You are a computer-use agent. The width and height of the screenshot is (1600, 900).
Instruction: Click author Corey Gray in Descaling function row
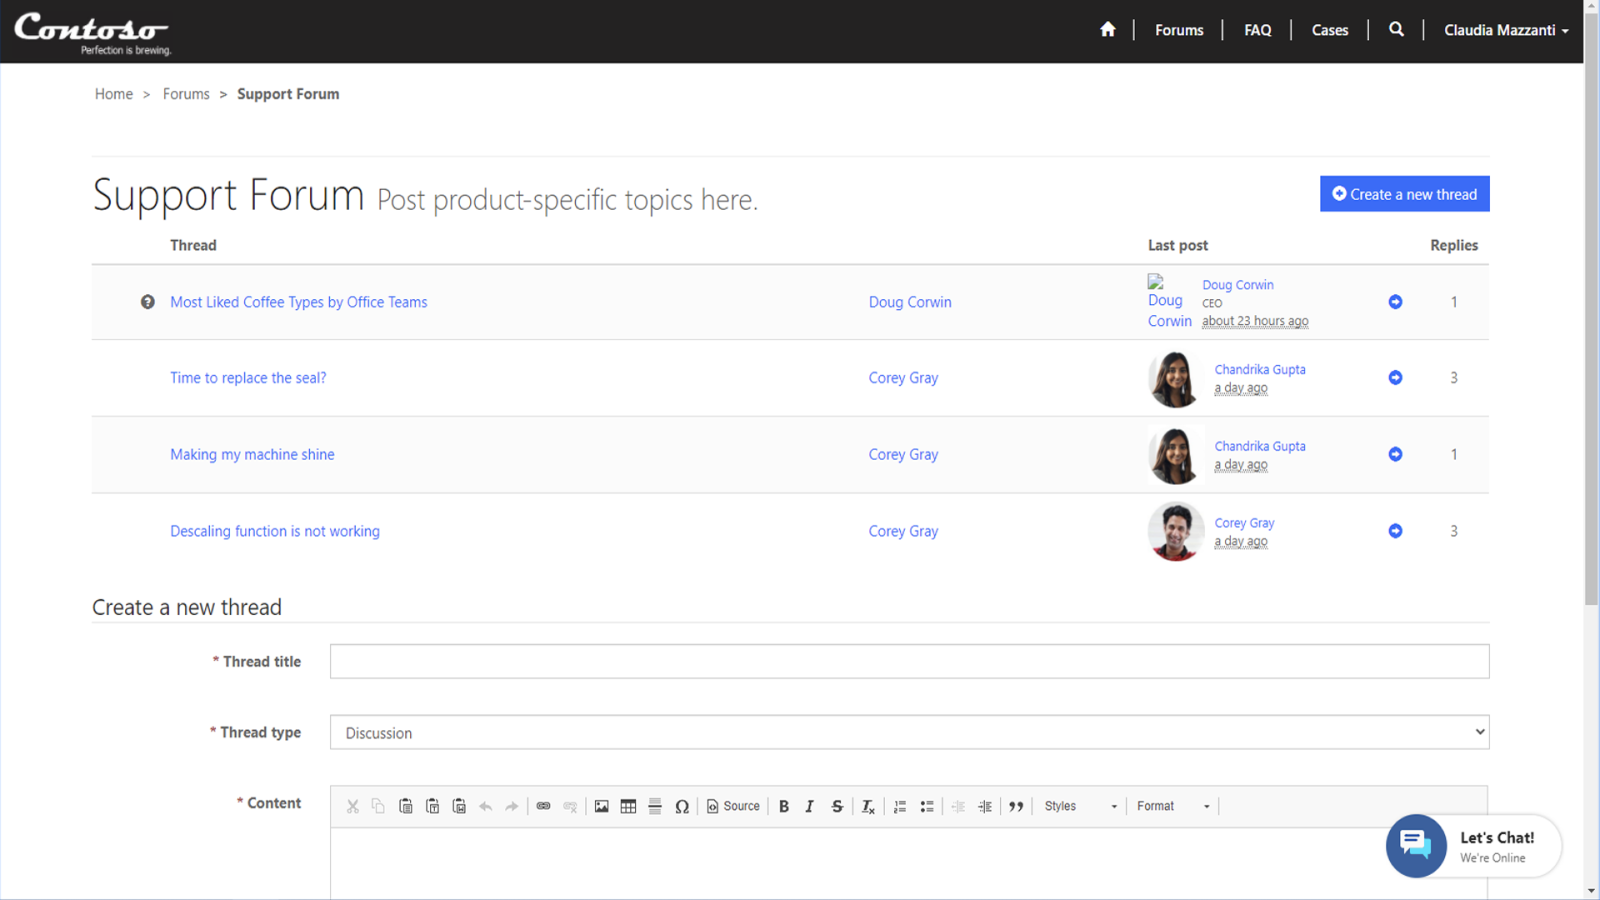point(903,531)
